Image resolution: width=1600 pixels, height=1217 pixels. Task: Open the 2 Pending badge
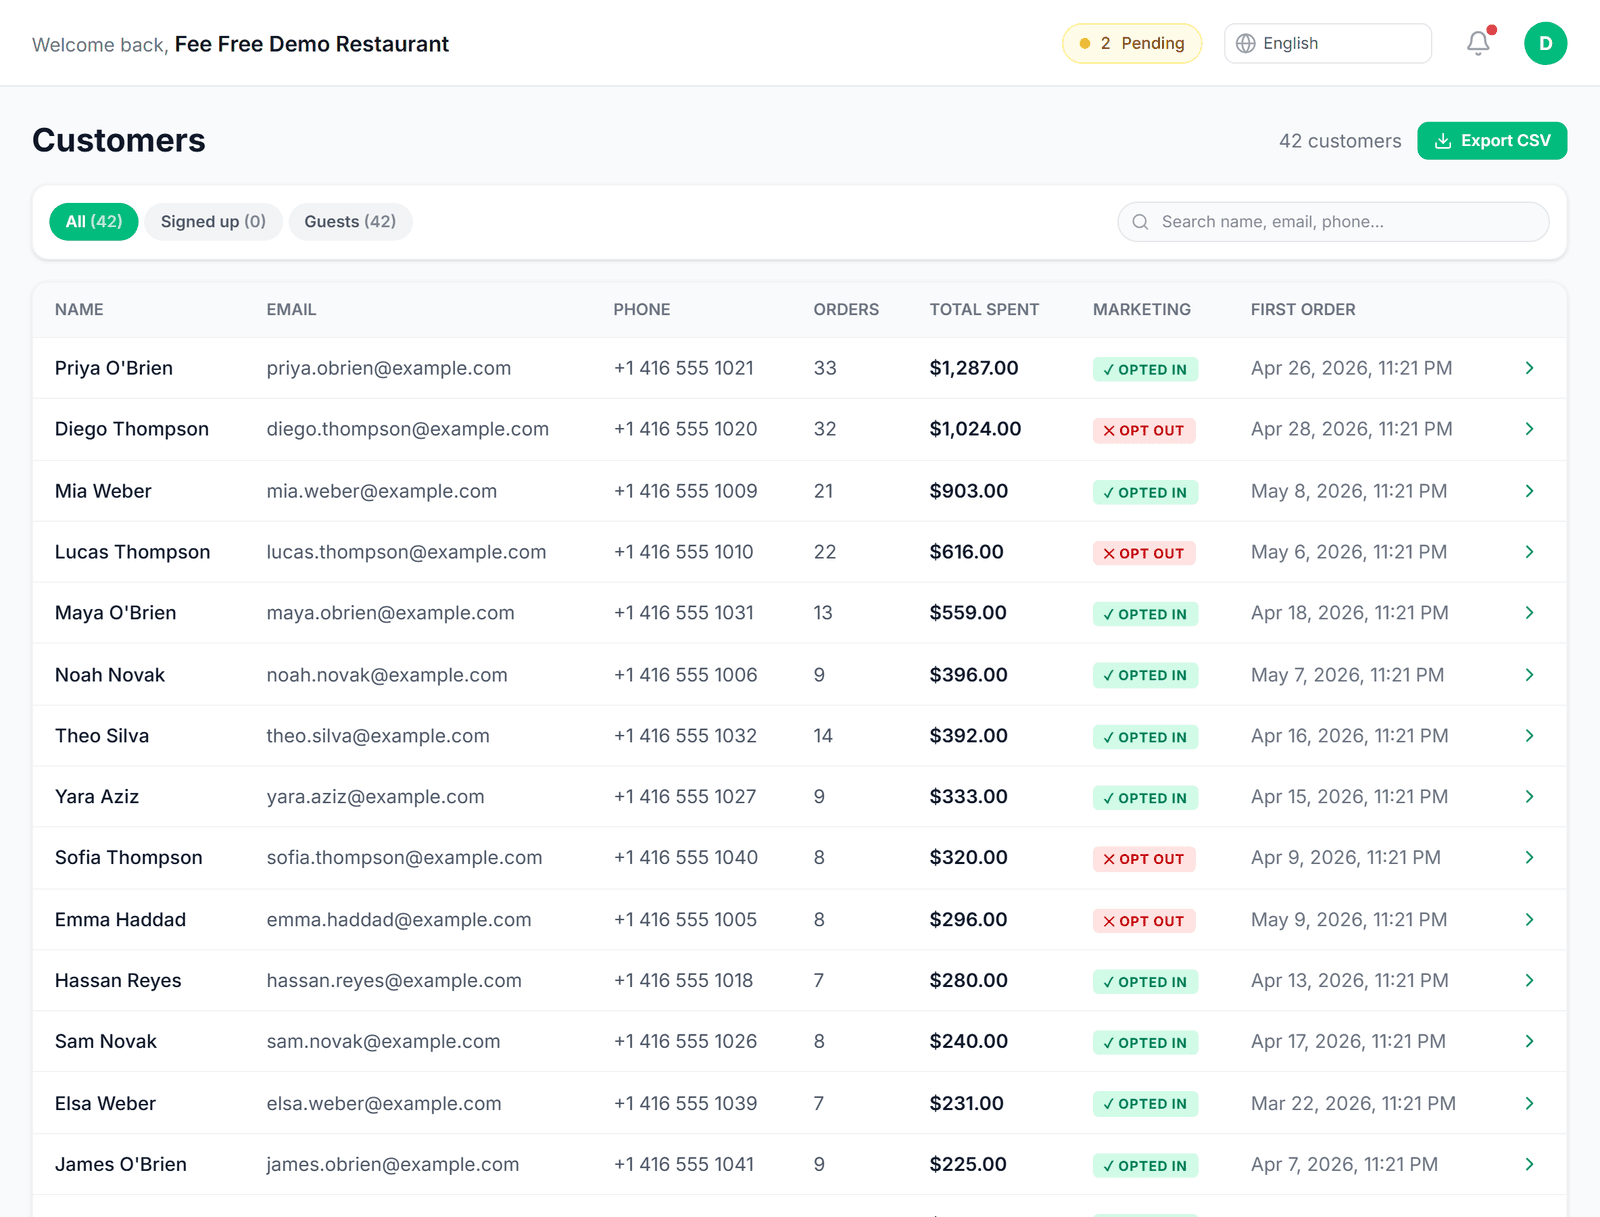[x=1132, y=43]
